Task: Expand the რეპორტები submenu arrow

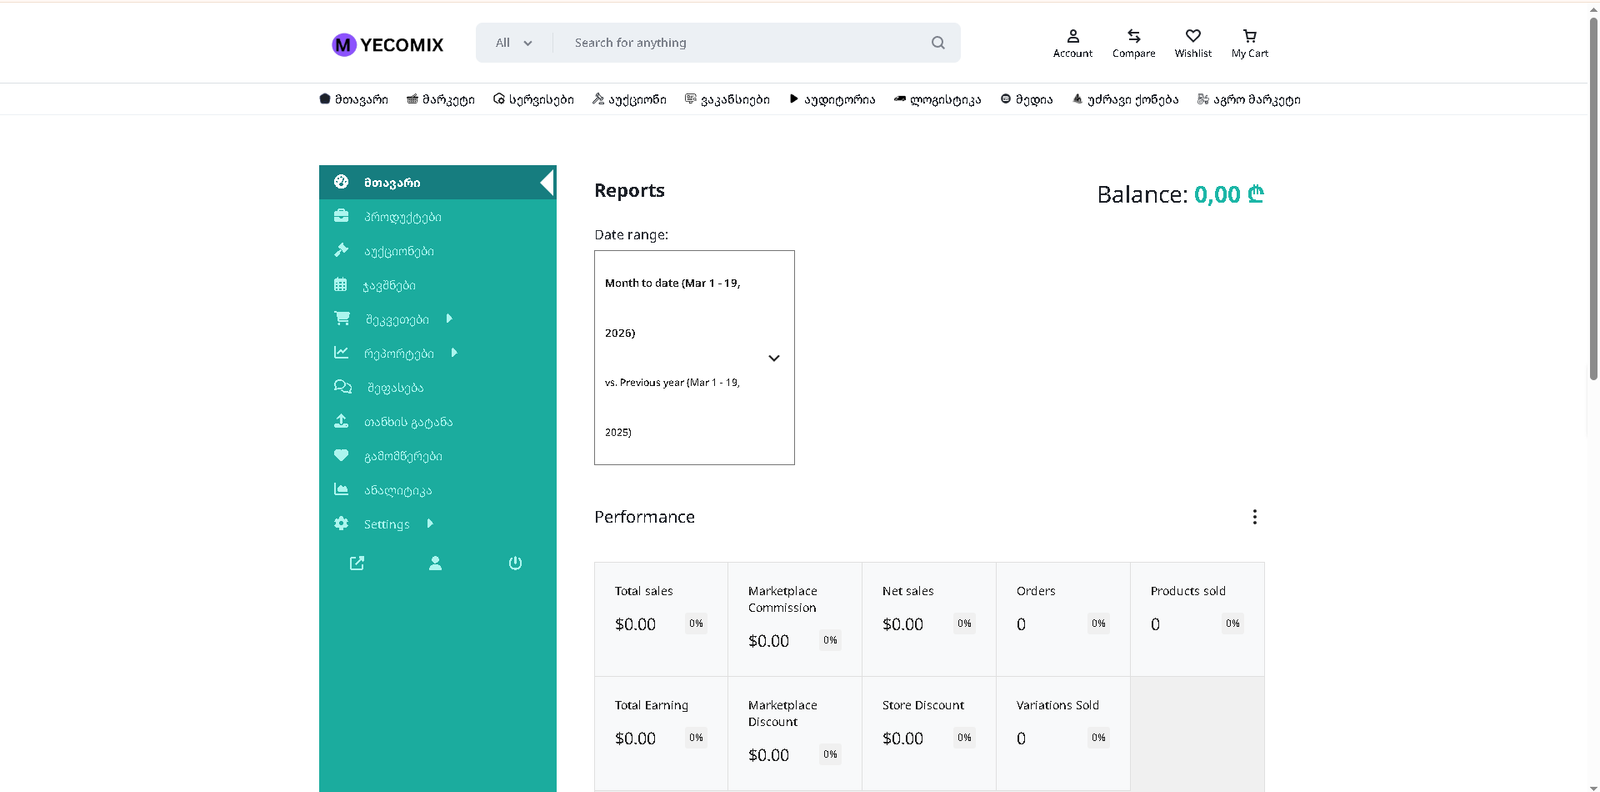Action: point(454,353)
